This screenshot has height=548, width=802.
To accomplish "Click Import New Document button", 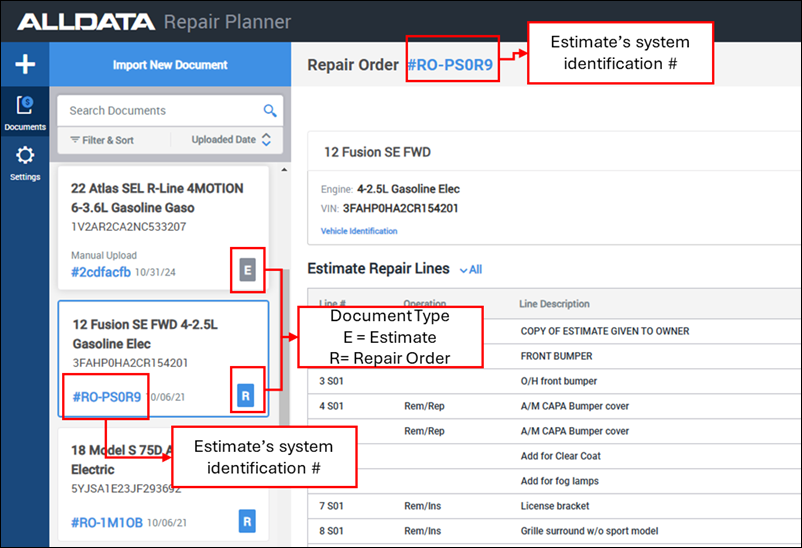I will (x=170, y=65).
